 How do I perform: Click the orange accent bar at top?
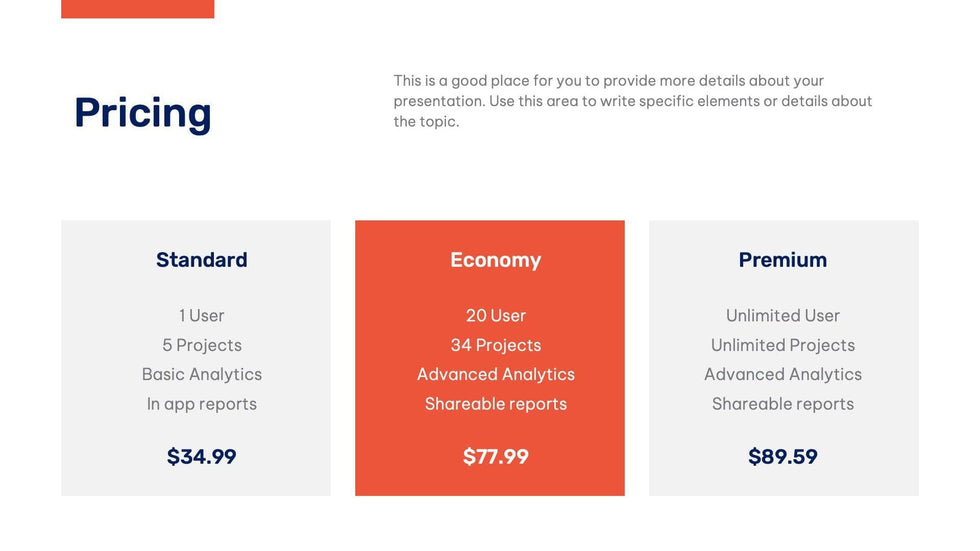coord(137,8)
